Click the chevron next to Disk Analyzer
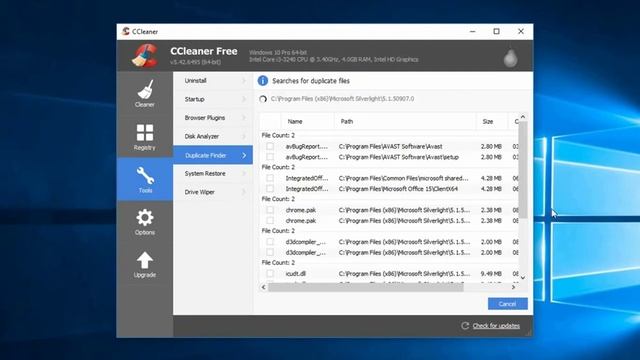 (x=244, y=136)
